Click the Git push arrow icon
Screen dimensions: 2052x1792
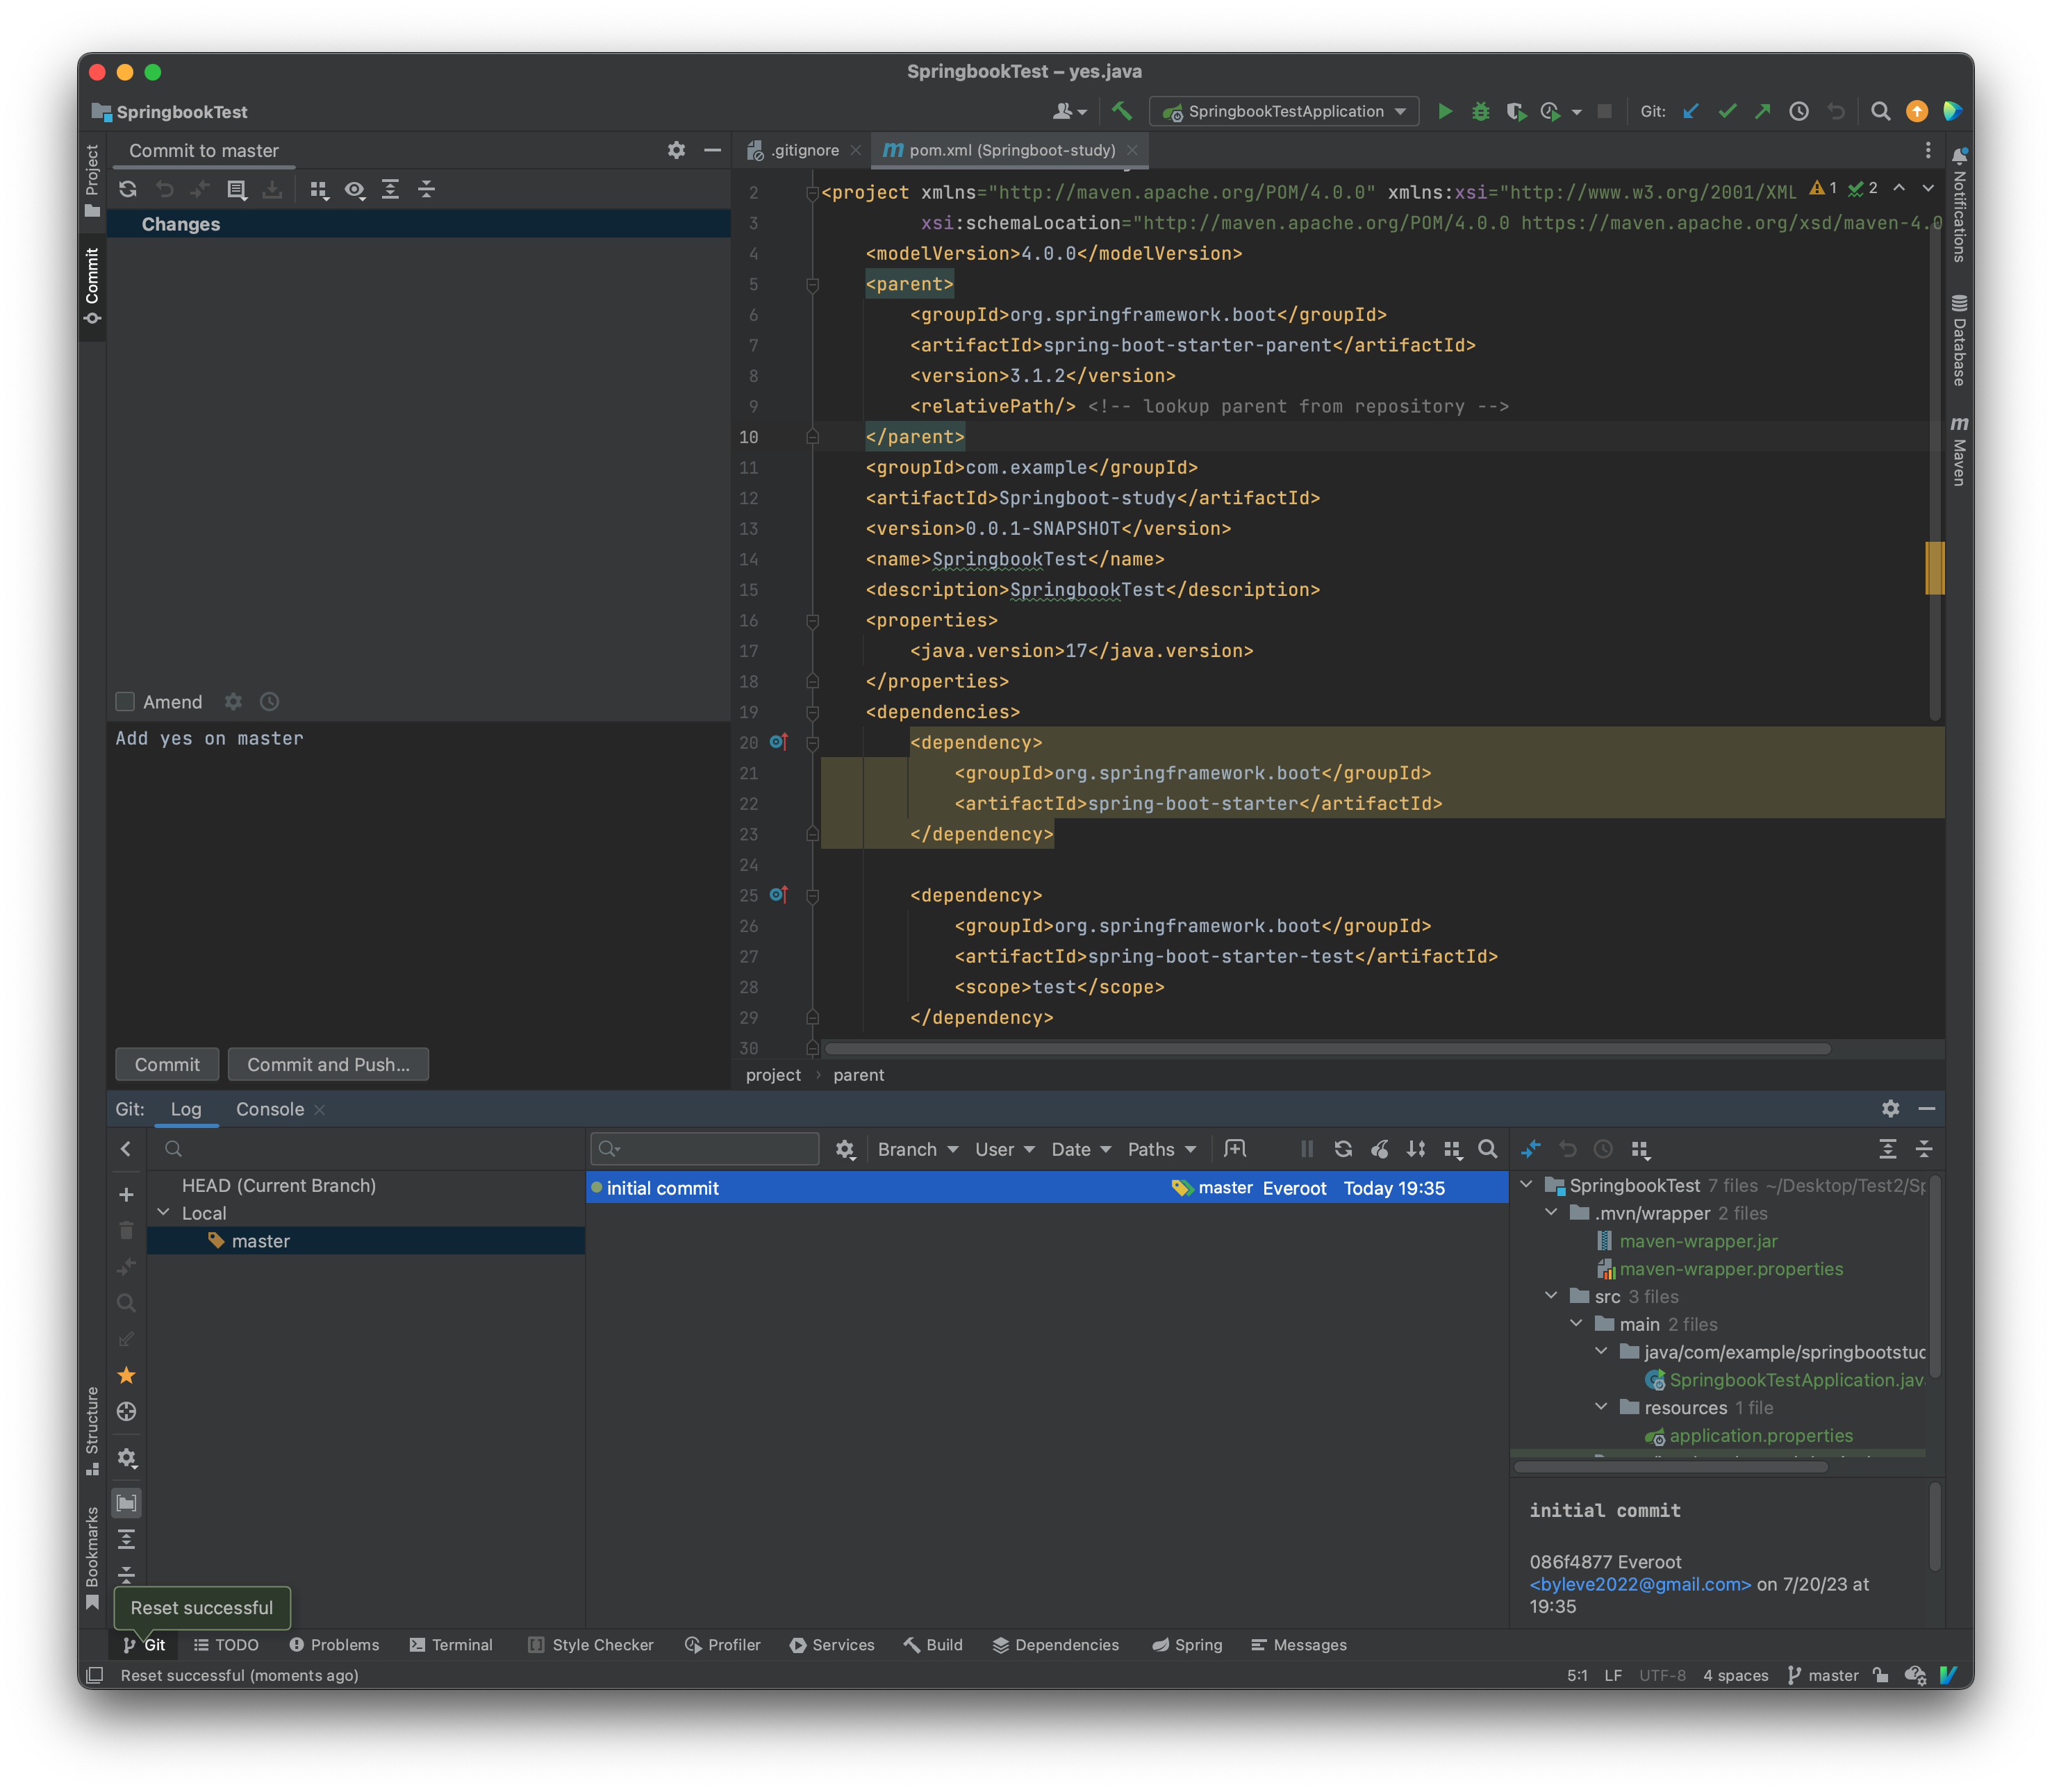pyautogui.click(x=1763, y=112)
